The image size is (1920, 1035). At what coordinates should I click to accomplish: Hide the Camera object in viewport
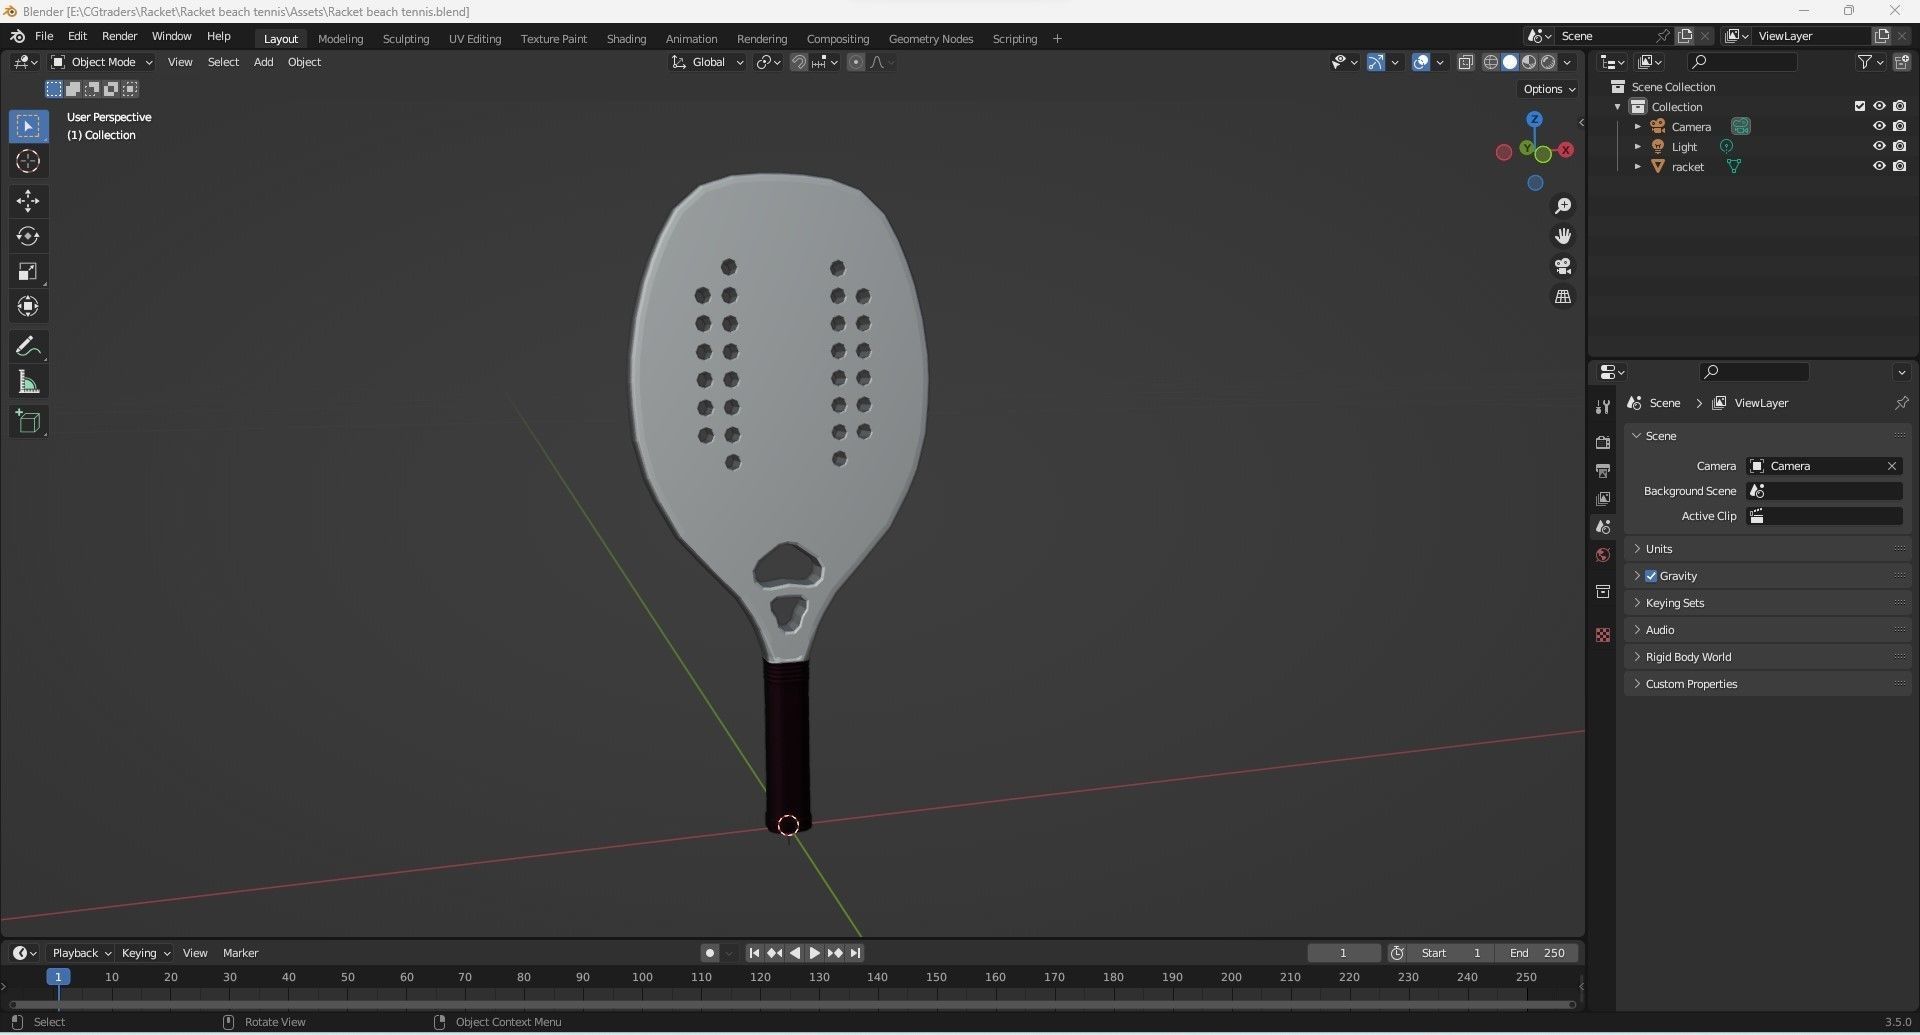point(1879,127)
